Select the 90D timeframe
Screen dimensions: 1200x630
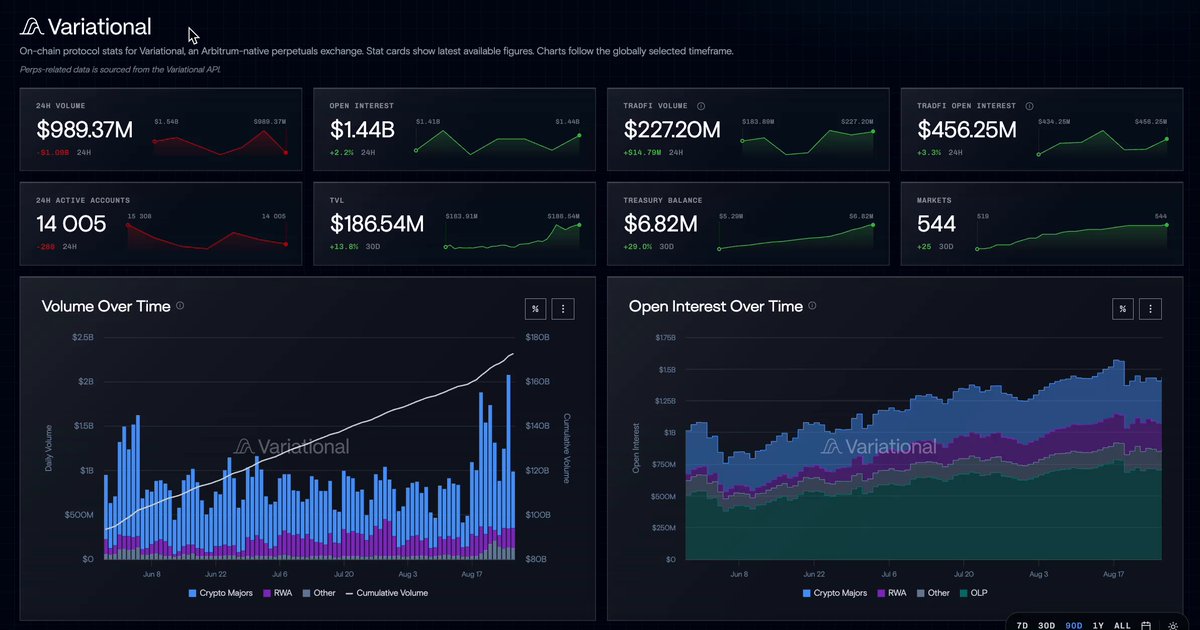pos(1073,625)
